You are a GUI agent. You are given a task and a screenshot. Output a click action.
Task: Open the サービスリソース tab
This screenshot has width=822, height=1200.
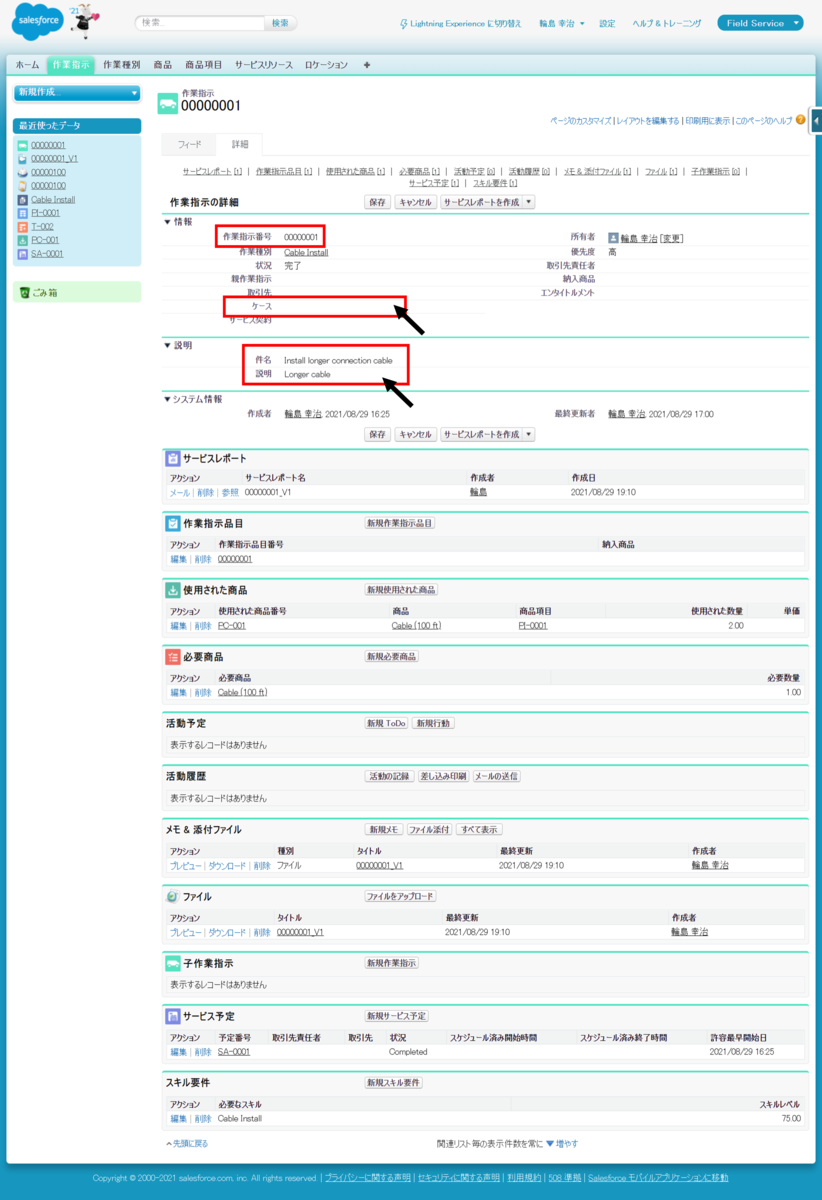coord(264,65)
